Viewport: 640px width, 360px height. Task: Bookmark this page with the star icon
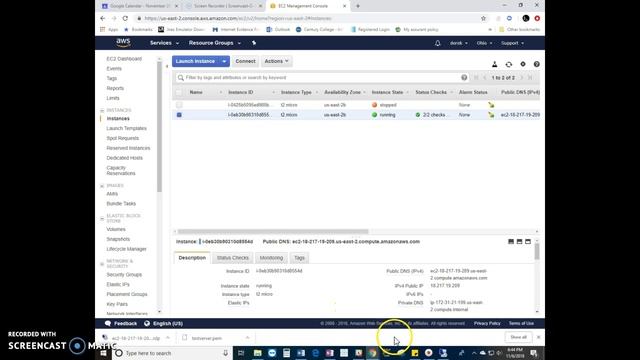pos(483,18)
